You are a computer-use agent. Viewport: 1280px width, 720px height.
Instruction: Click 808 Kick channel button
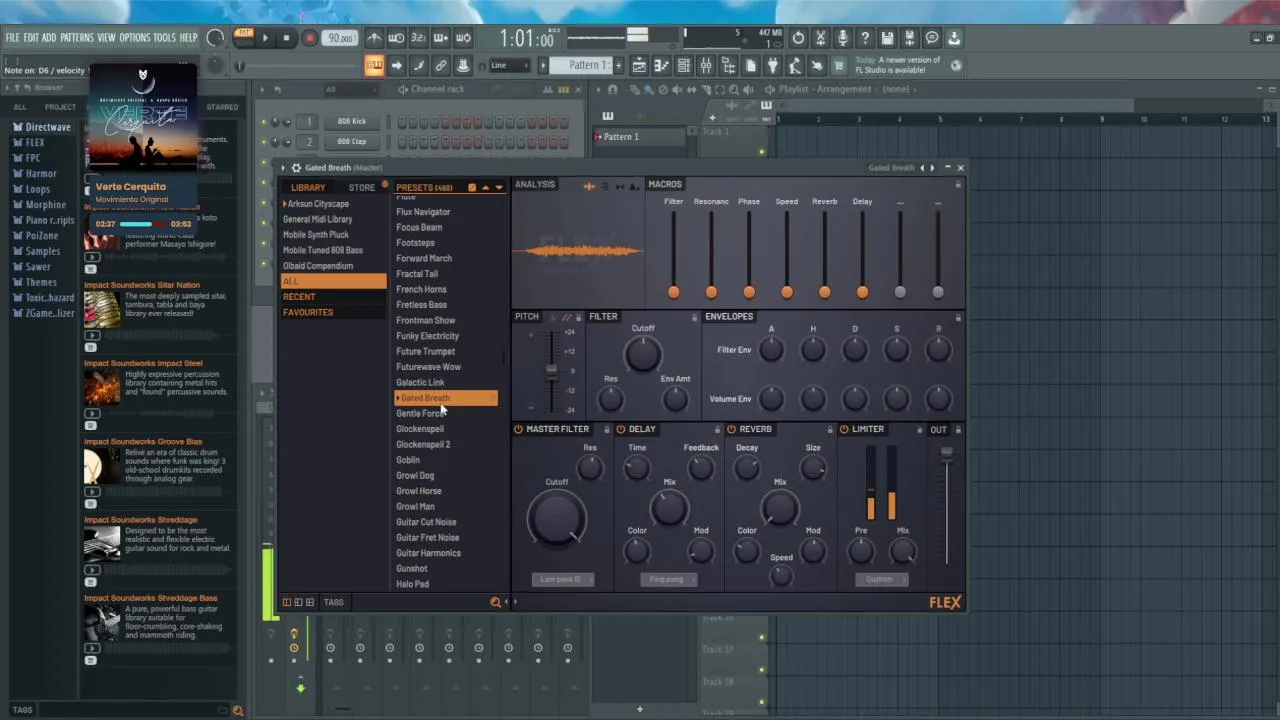[352, 121]
